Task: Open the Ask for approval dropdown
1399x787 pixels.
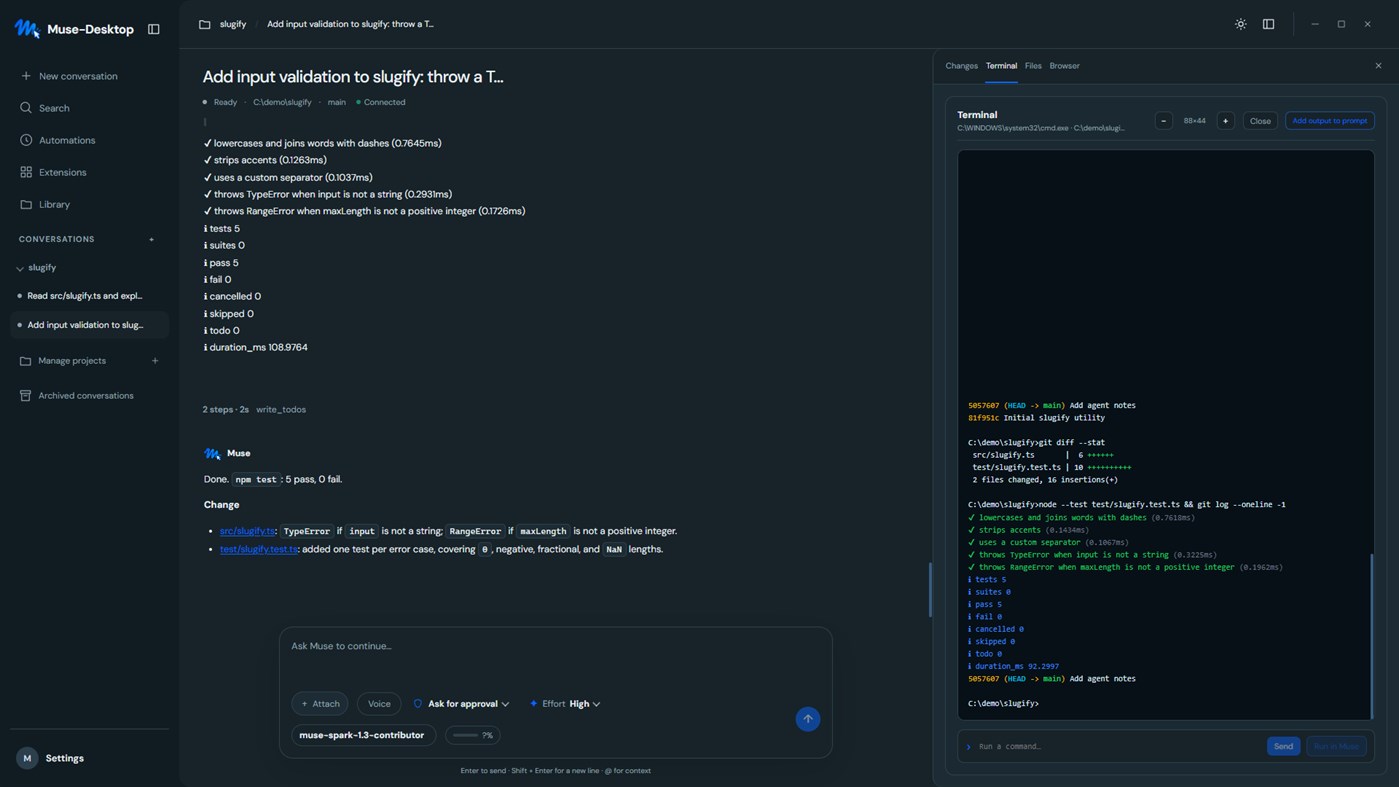Action: (x=461, y=704)
